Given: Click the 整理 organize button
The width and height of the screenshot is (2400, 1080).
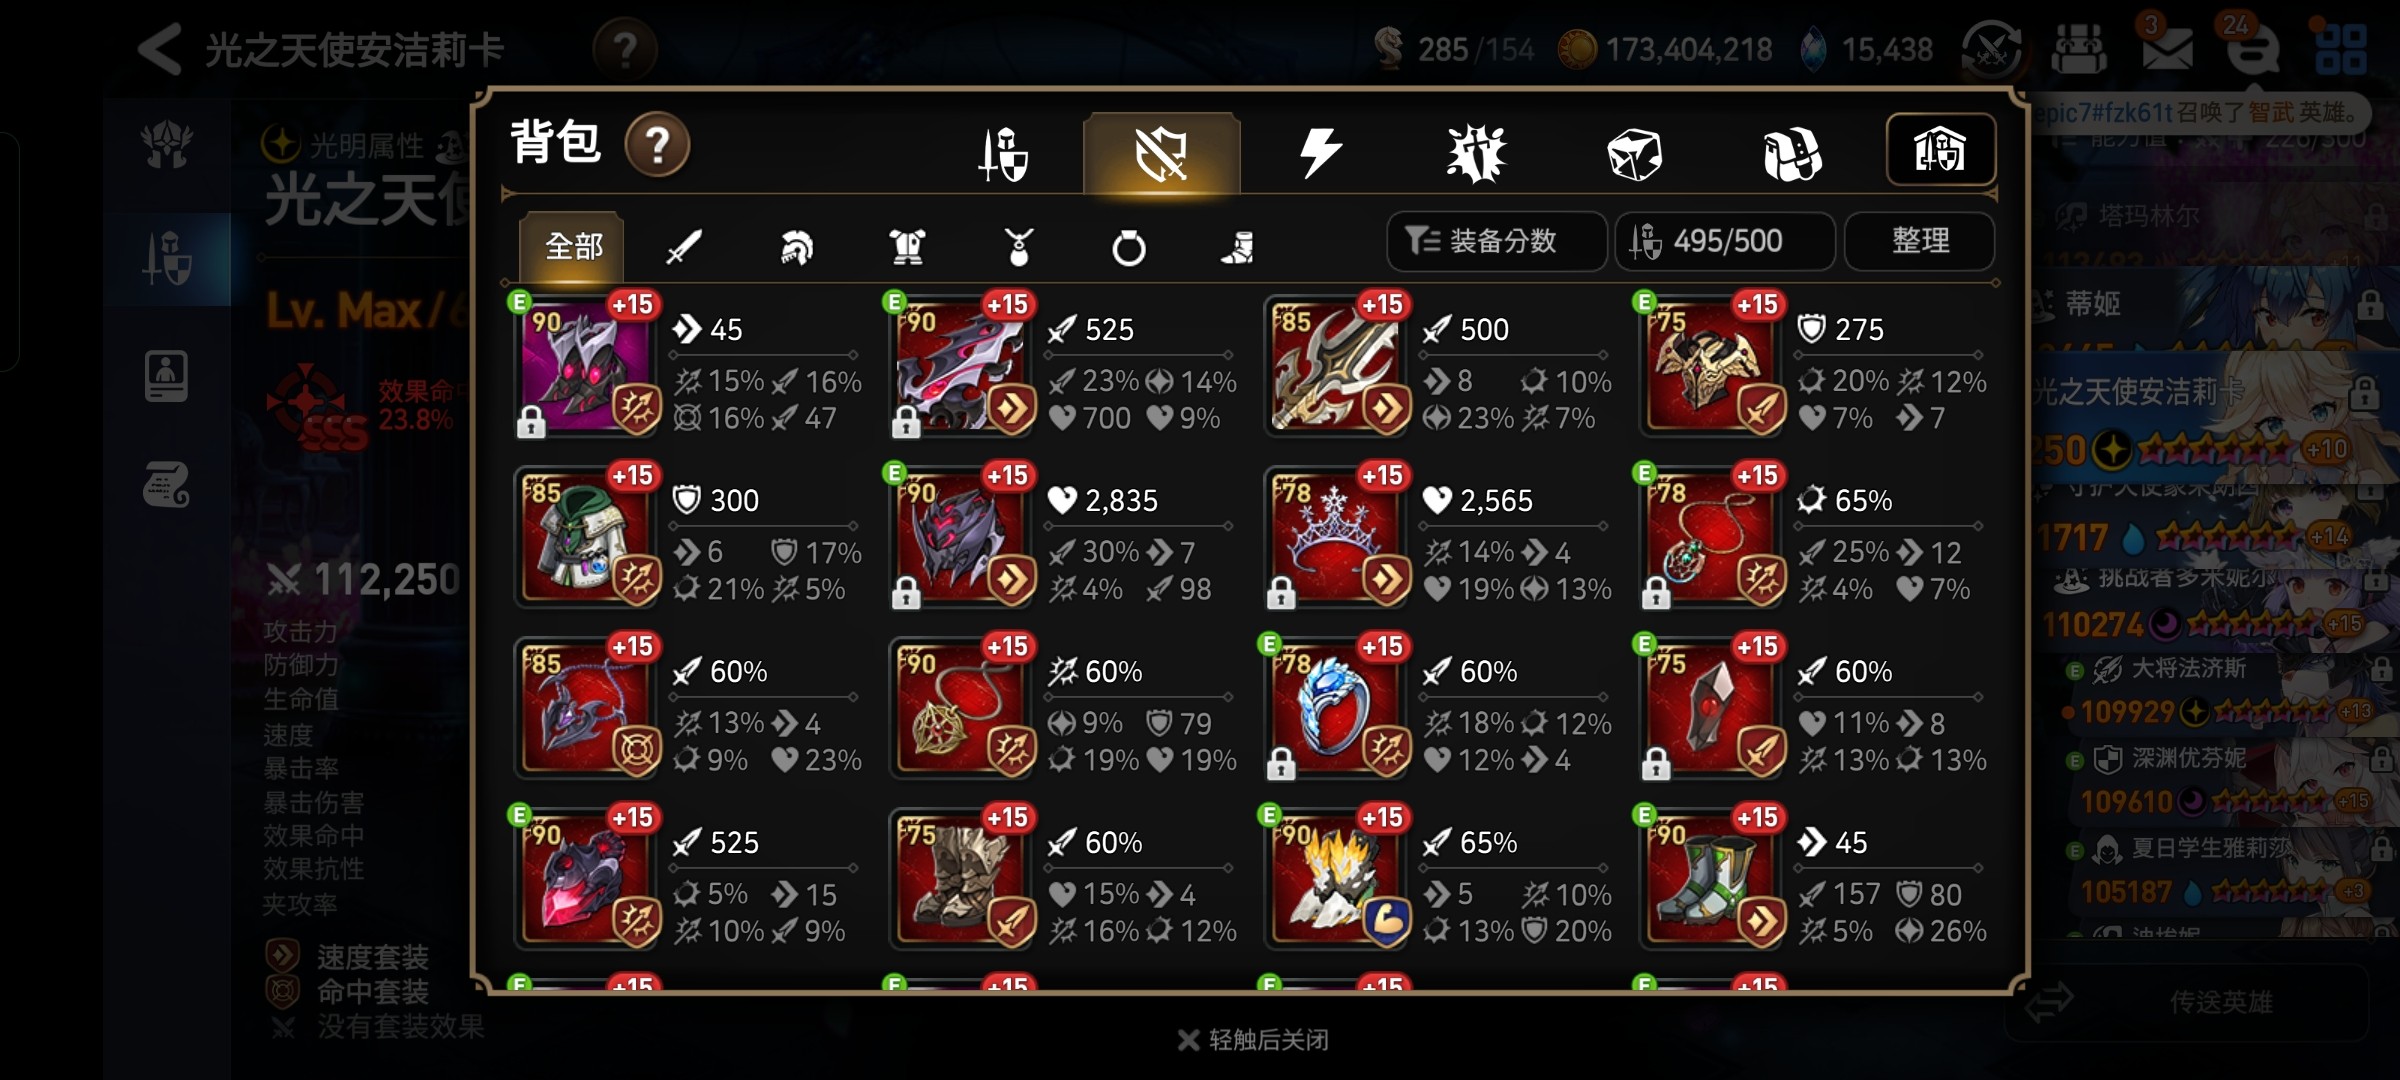Looking at the screenshot, I should pyautogui.click(x=1919, y=241).
